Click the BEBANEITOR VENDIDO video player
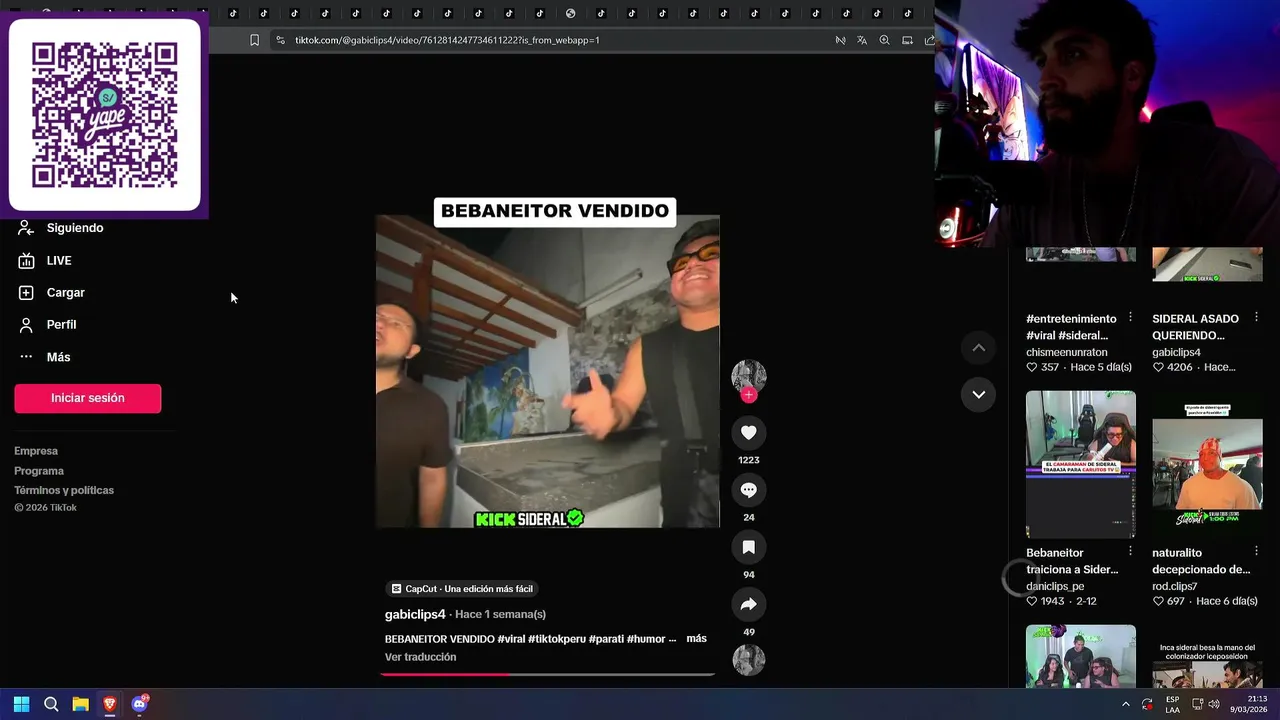 point(547,371)
